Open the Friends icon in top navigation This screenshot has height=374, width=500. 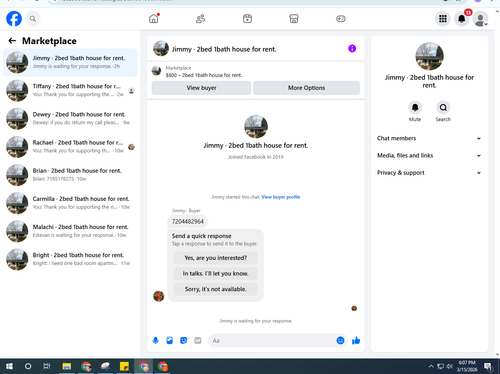(x=200, y=19)
